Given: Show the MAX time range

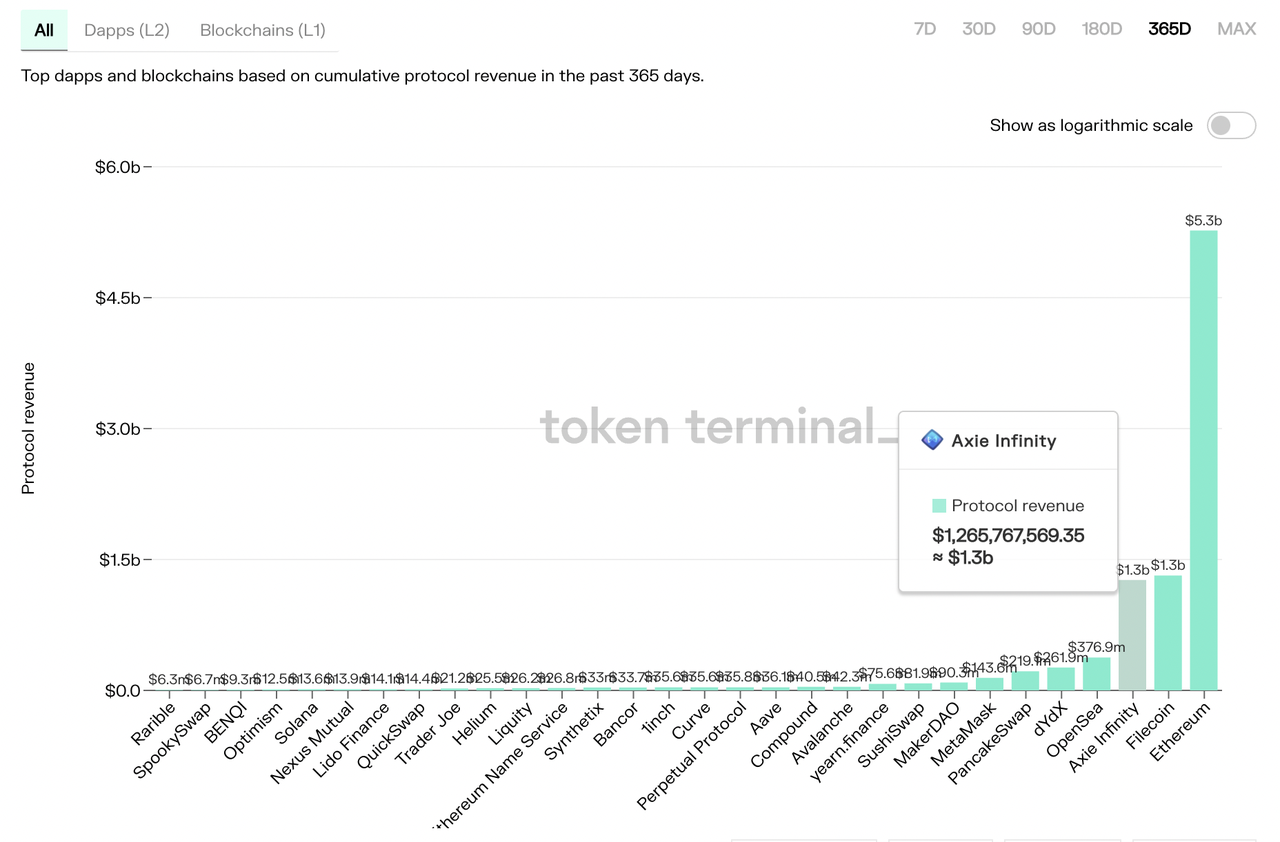Looking at the screenshot, I should coord(1236,29).
